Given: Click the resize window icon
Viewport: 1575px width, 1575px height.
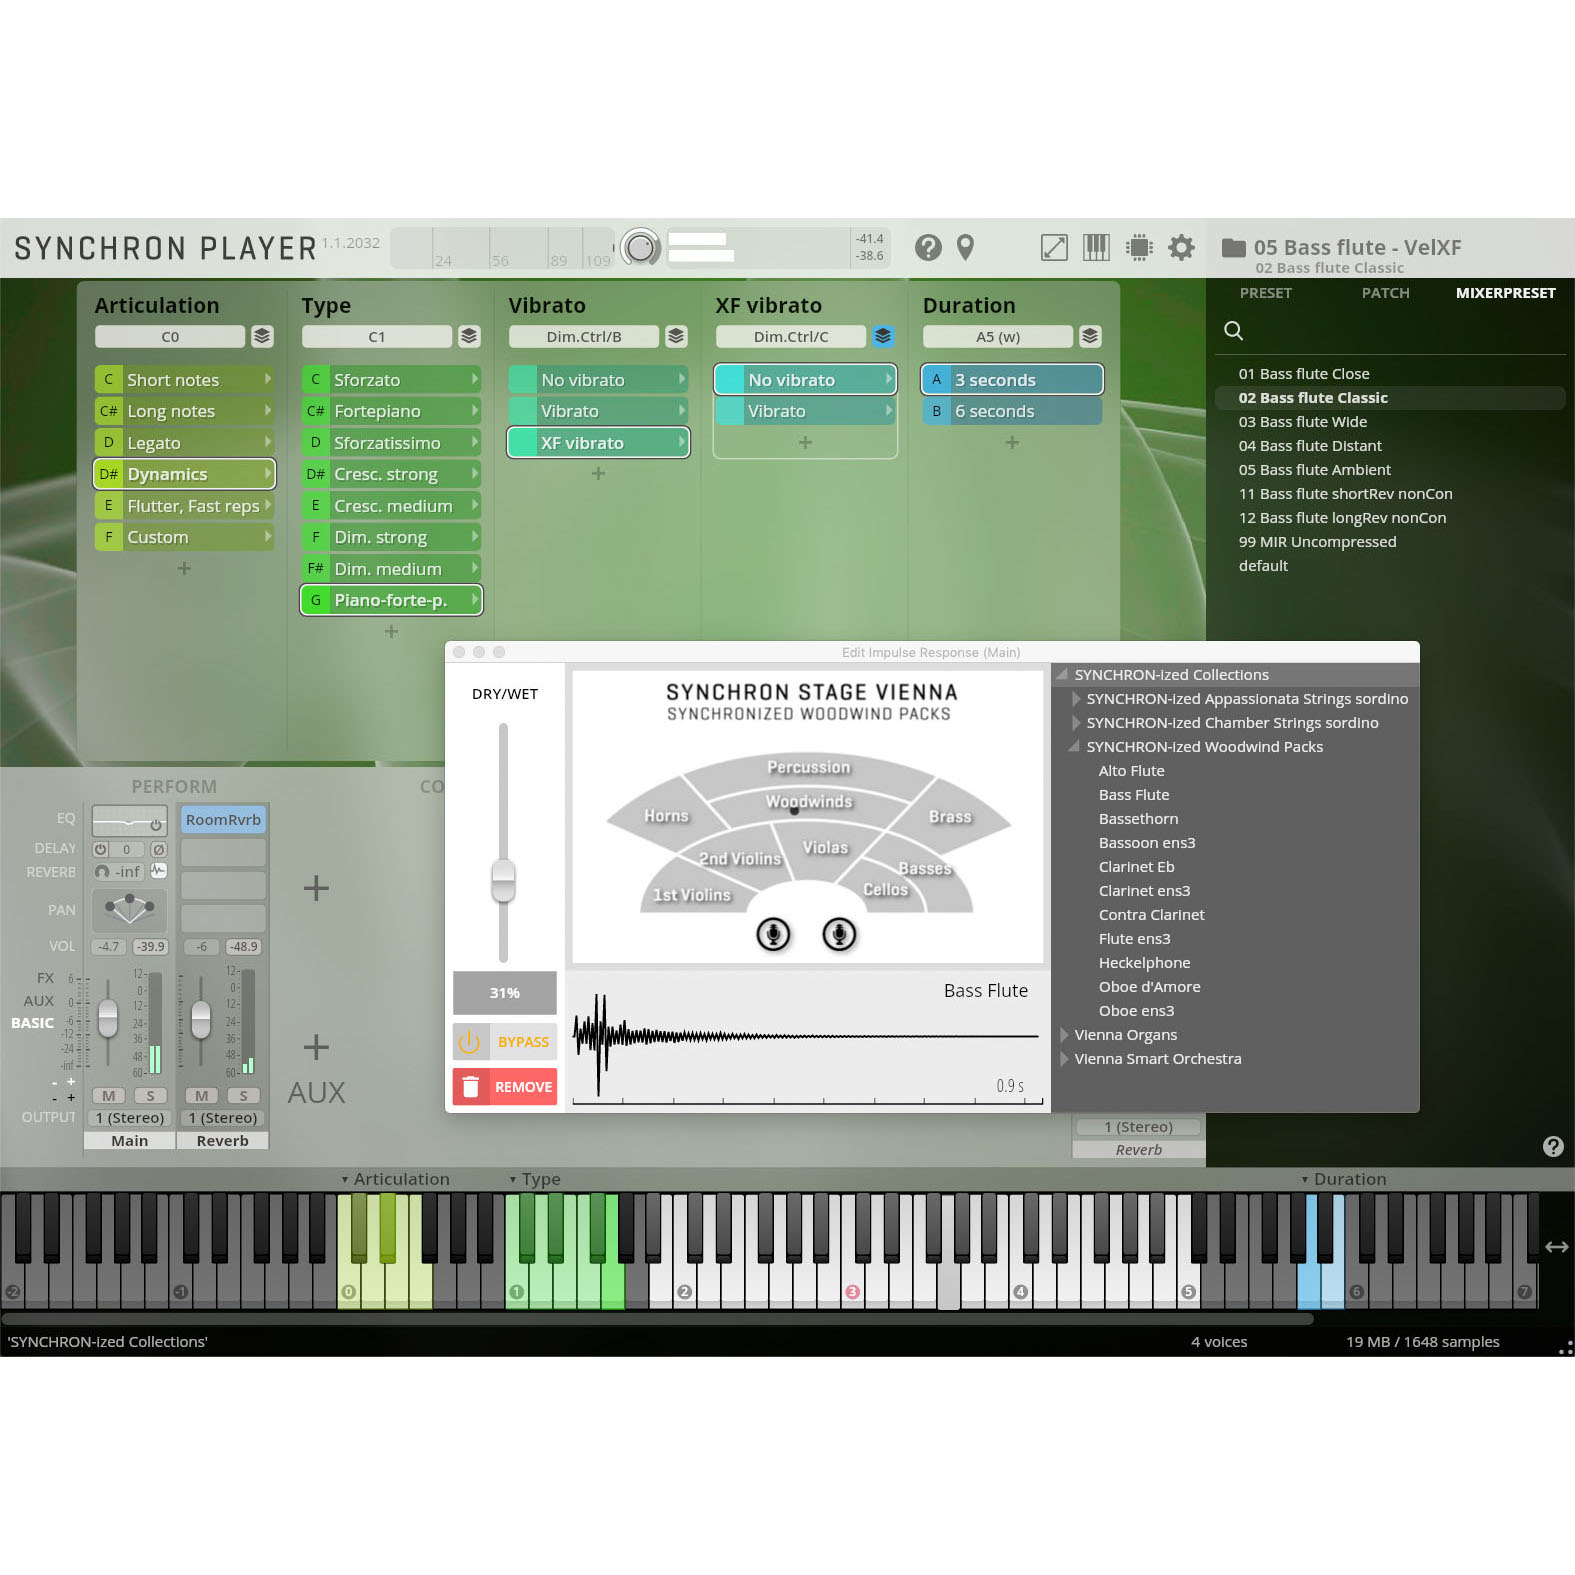Looking at the screenshot, I should 1054,247.
